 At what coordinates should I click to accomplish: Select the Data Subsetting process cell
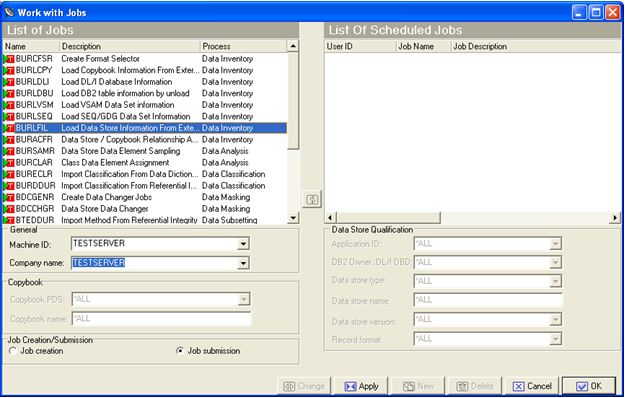pos(230,220)
